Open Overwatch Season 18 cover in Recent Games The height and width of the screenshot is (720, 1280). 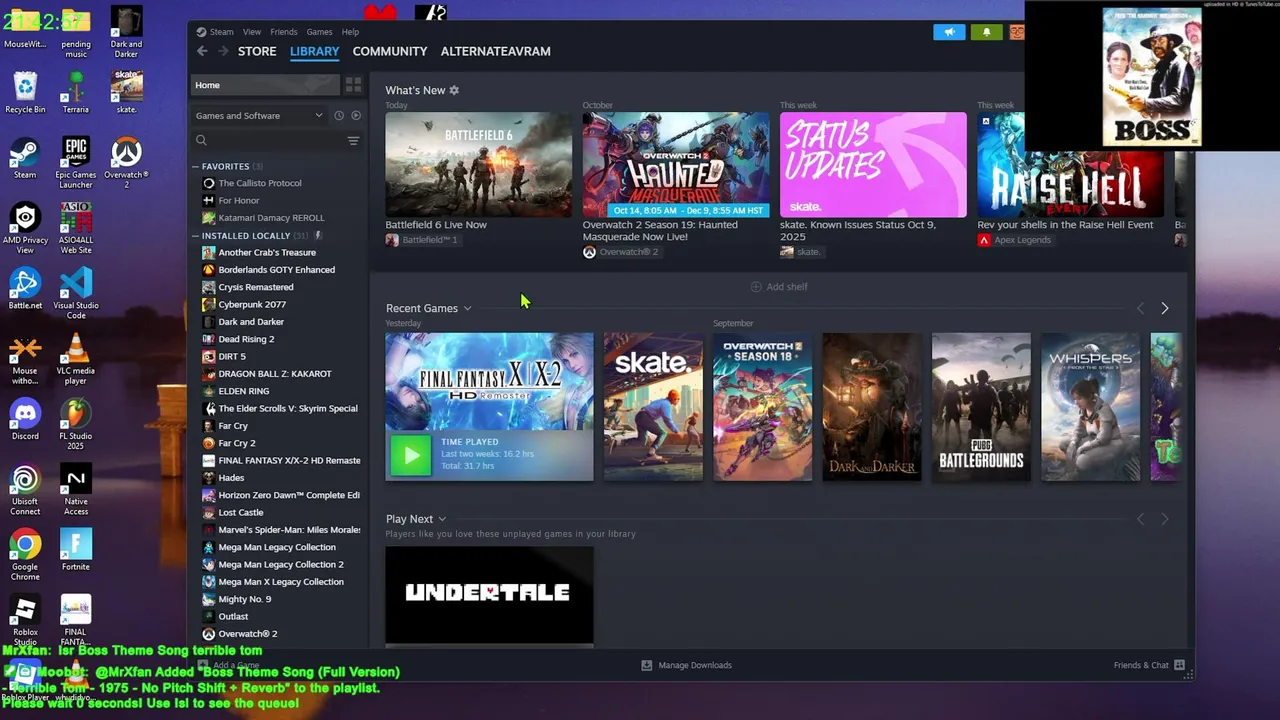pyautogui.click(x=762, y=407)
